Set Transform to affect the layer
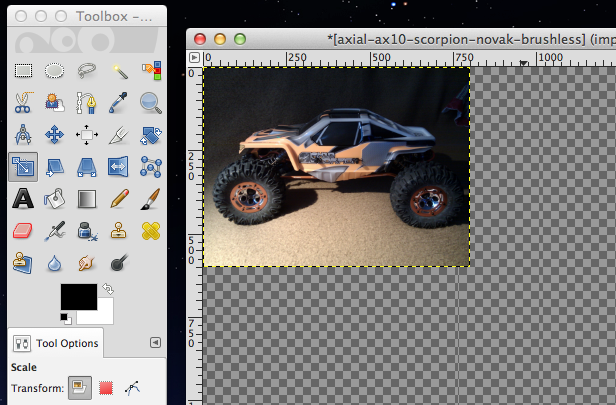The width and height of the screenshot is (616, 405). click(x=80, y=389)
